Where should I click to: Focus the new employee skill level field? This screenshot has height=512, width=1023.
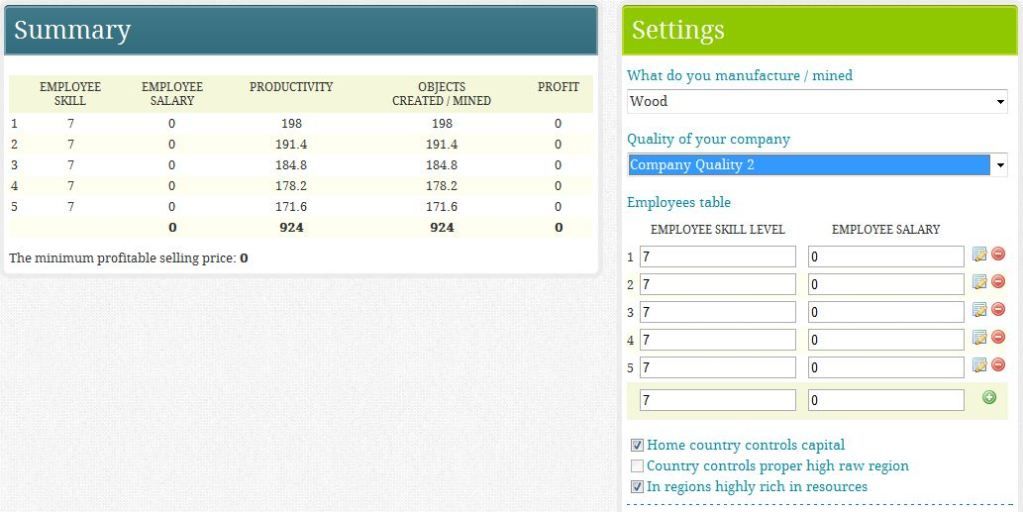(x=717, y=400)
